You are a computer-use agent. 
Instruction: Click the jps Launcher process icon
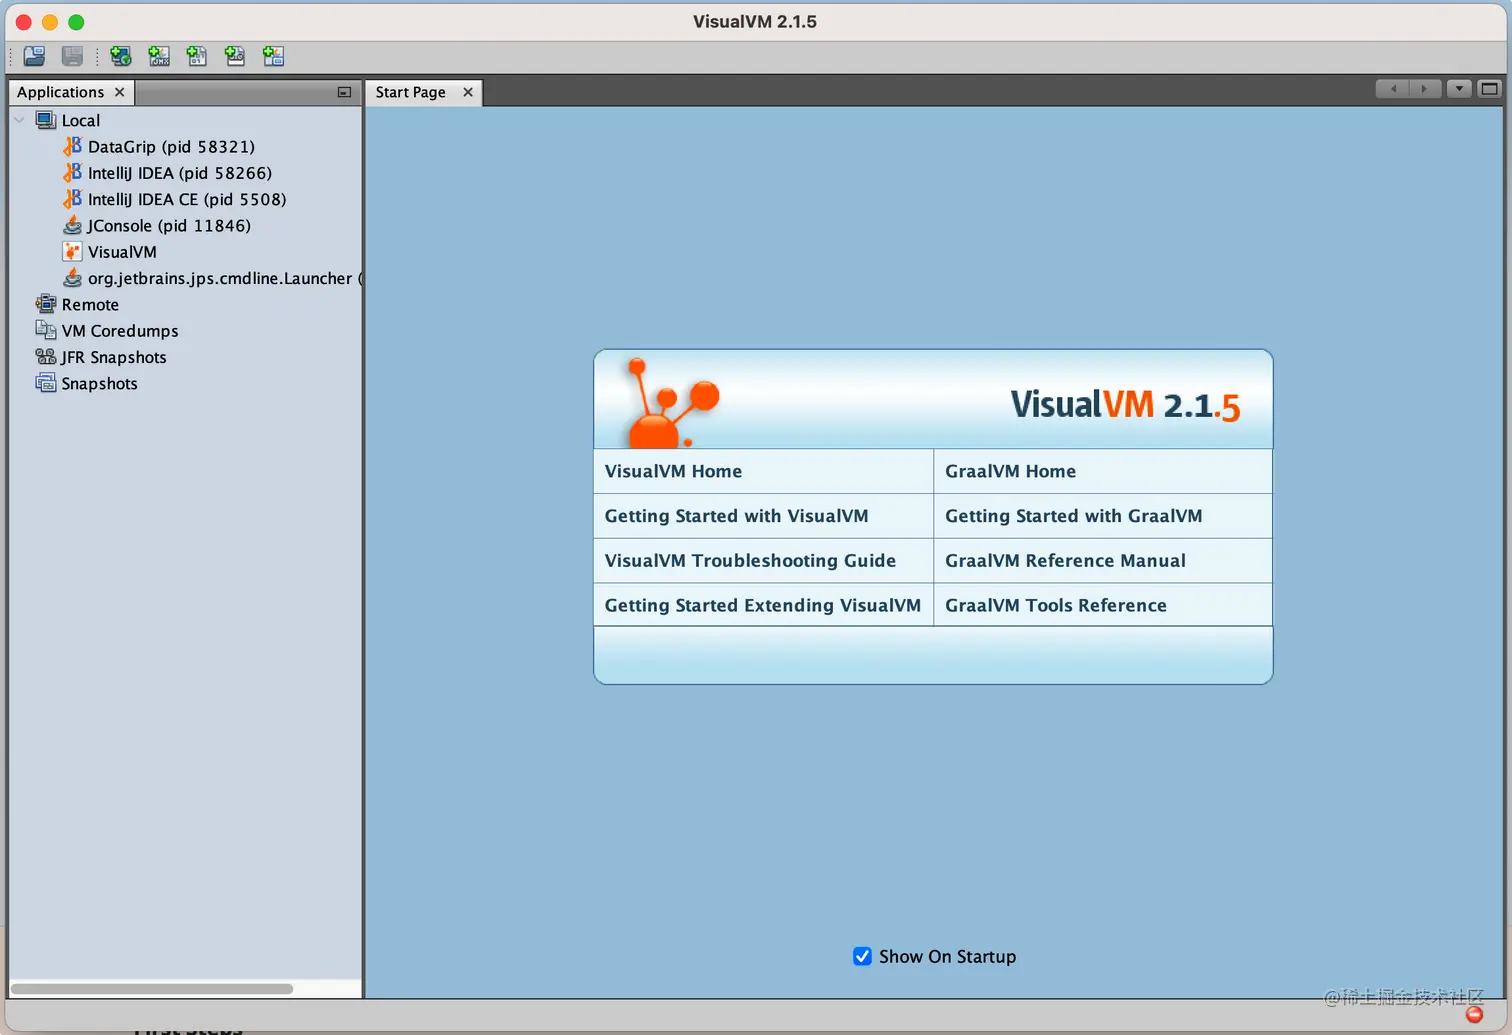coord(72,278)
